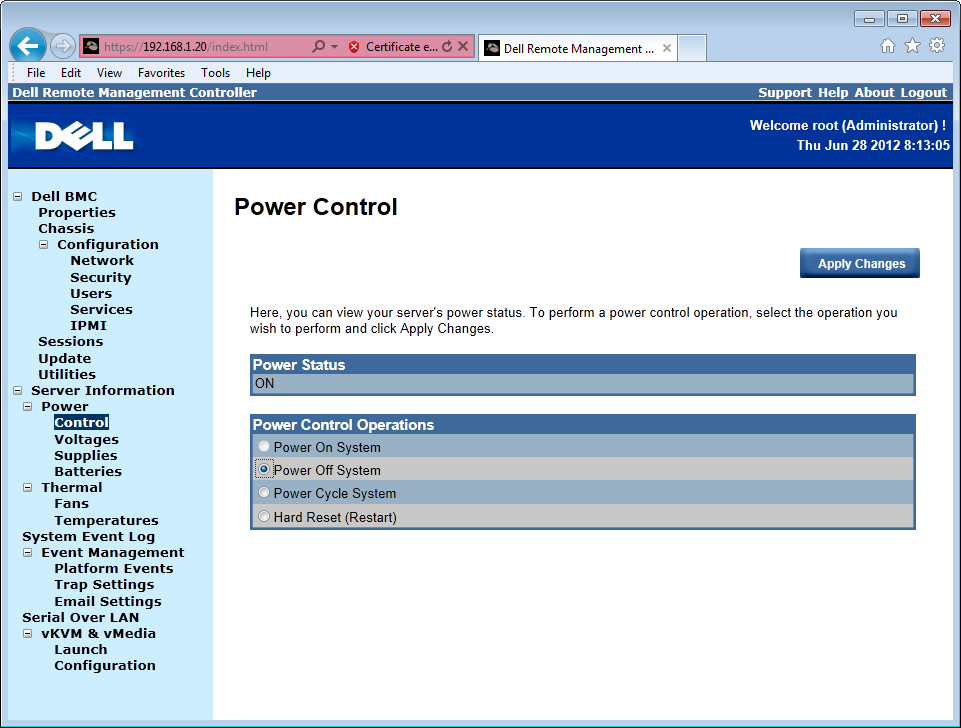961x728 pixels.
Task: Open browser Tools gear icon
Action: point(937,46)
